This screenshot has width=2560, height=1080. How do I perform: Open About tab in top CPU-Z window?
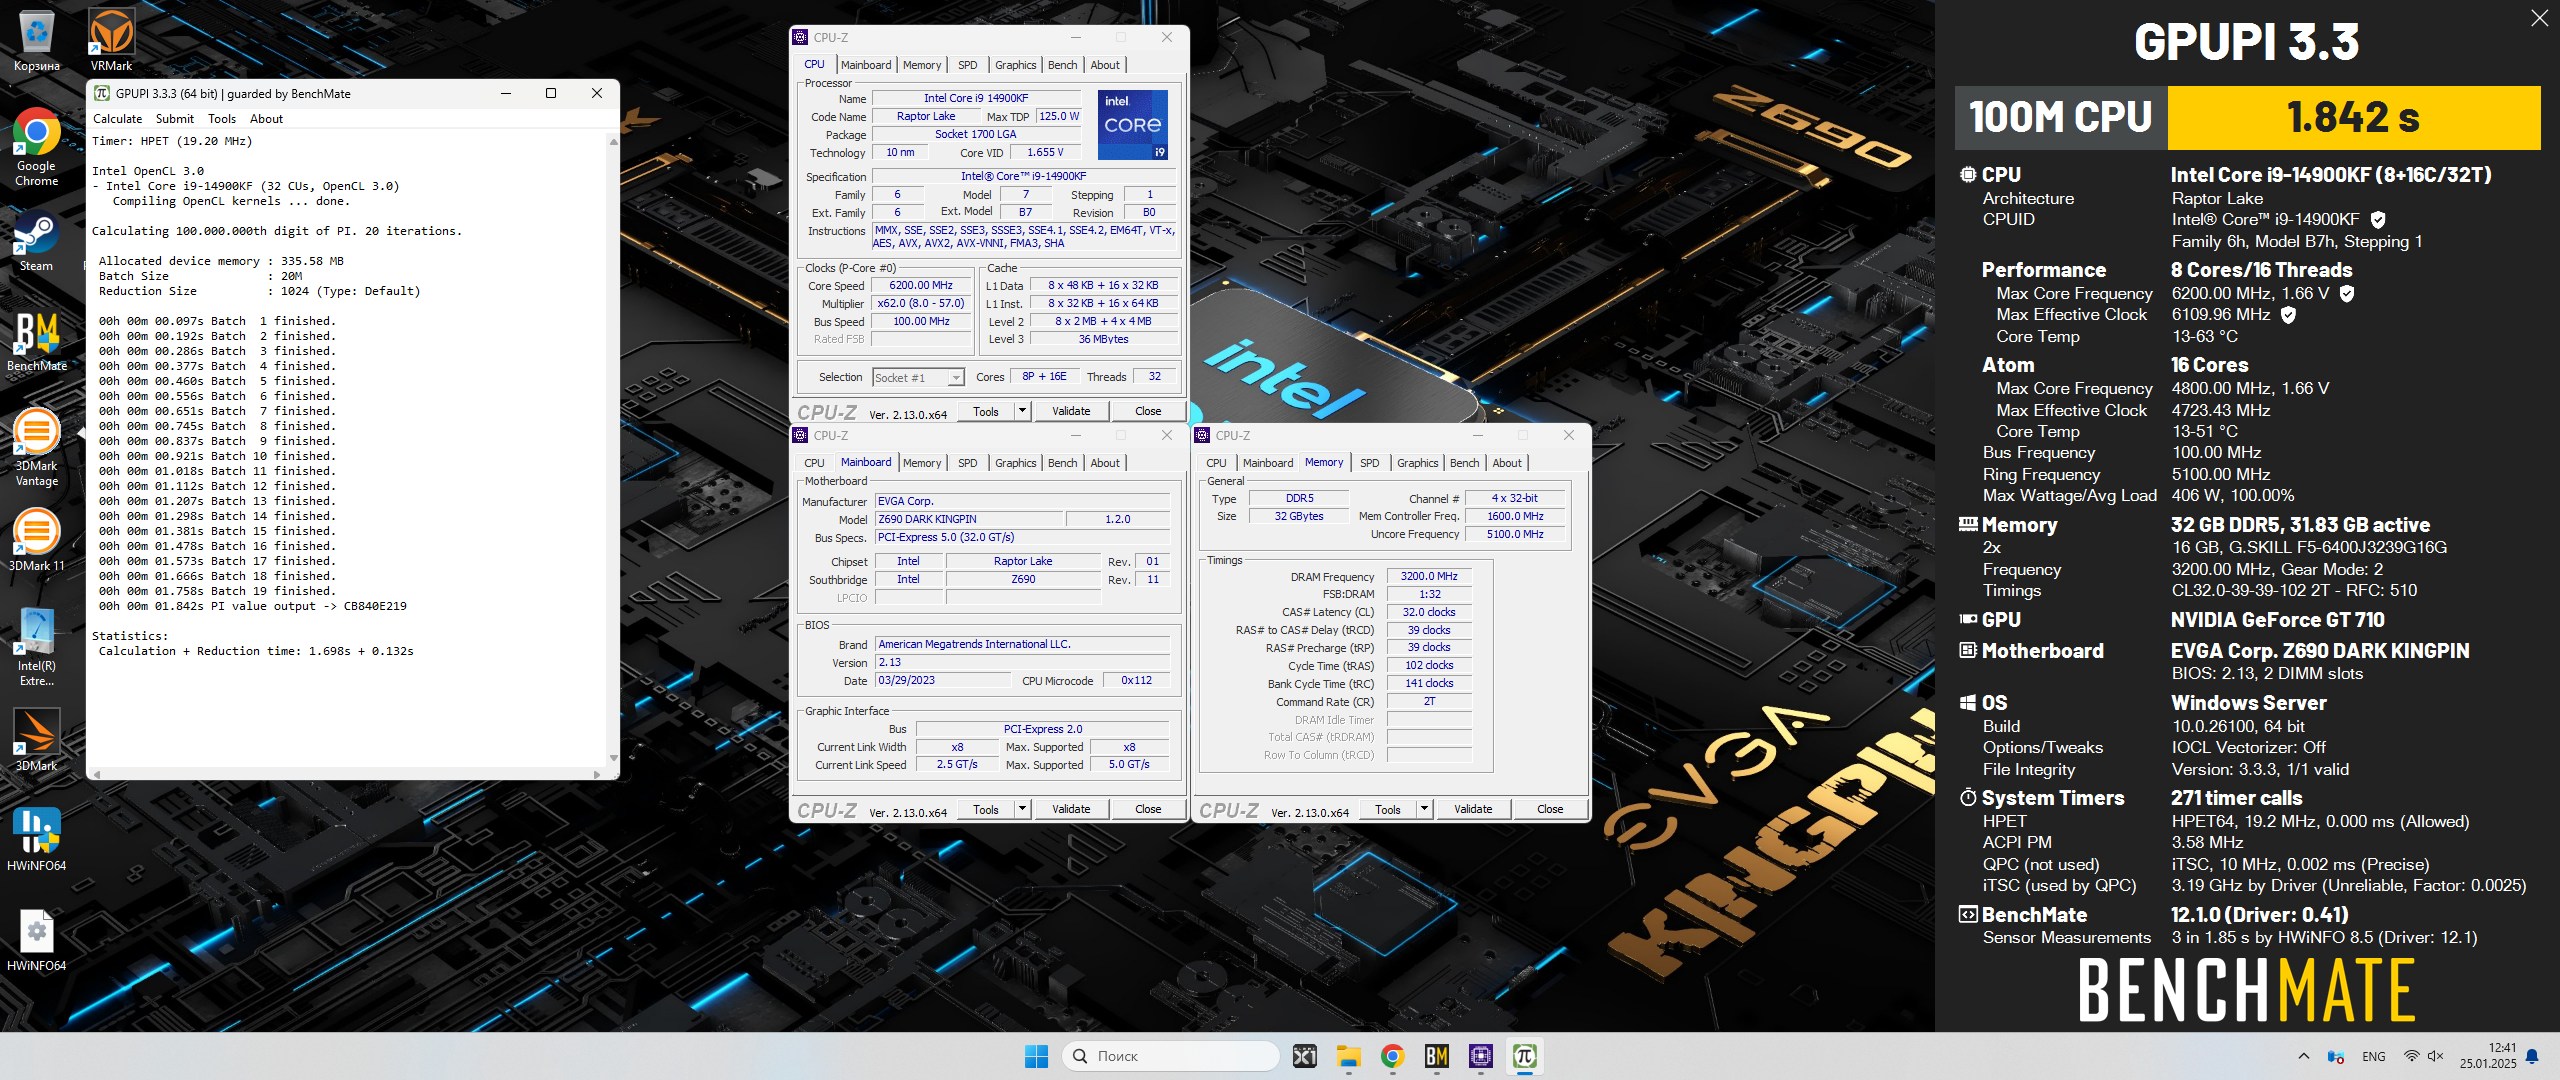(x=1105, y=65)
